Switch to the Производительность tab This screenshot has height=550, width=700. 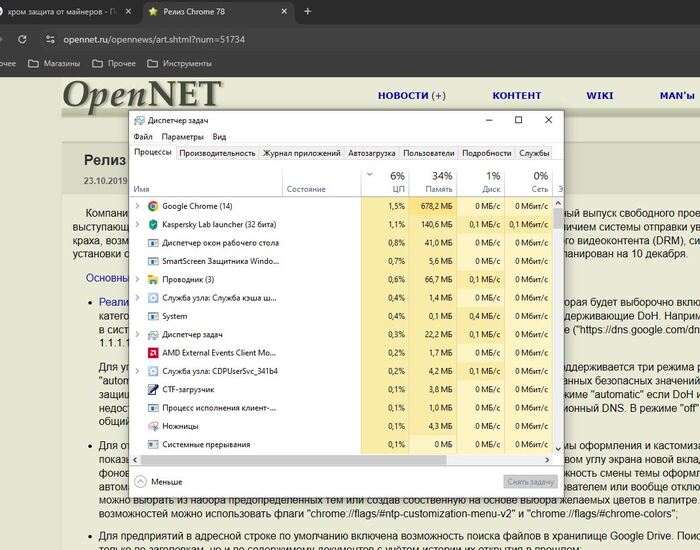217,153
